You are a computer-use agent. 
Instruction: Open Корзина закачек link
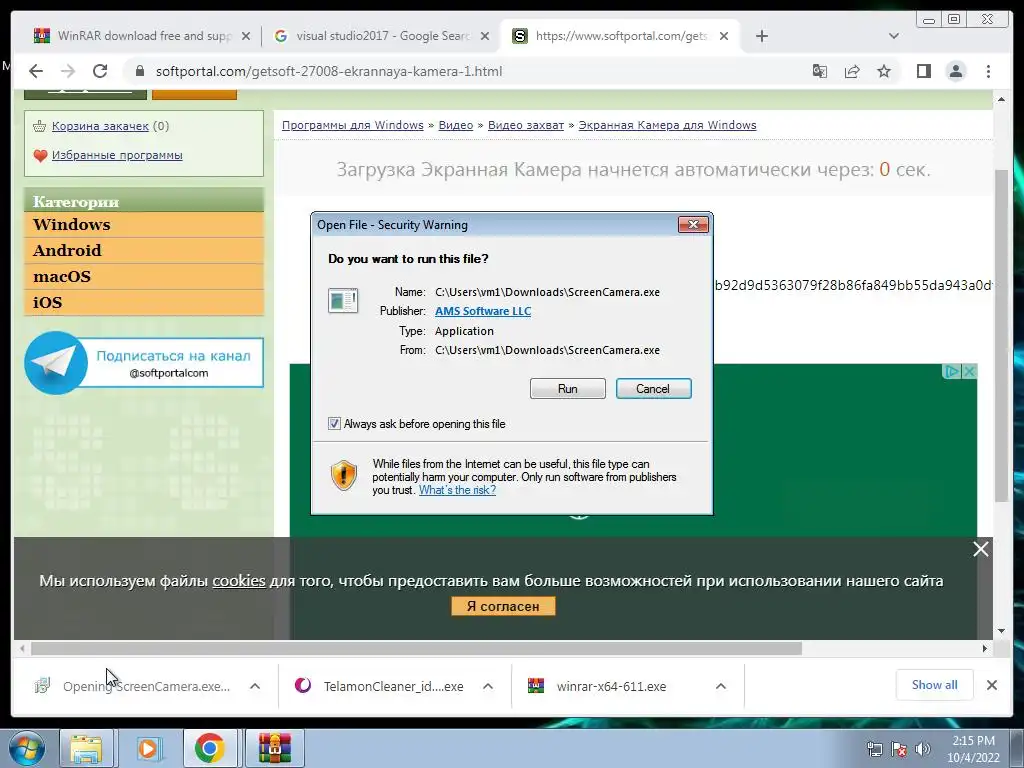click(101, 126)
